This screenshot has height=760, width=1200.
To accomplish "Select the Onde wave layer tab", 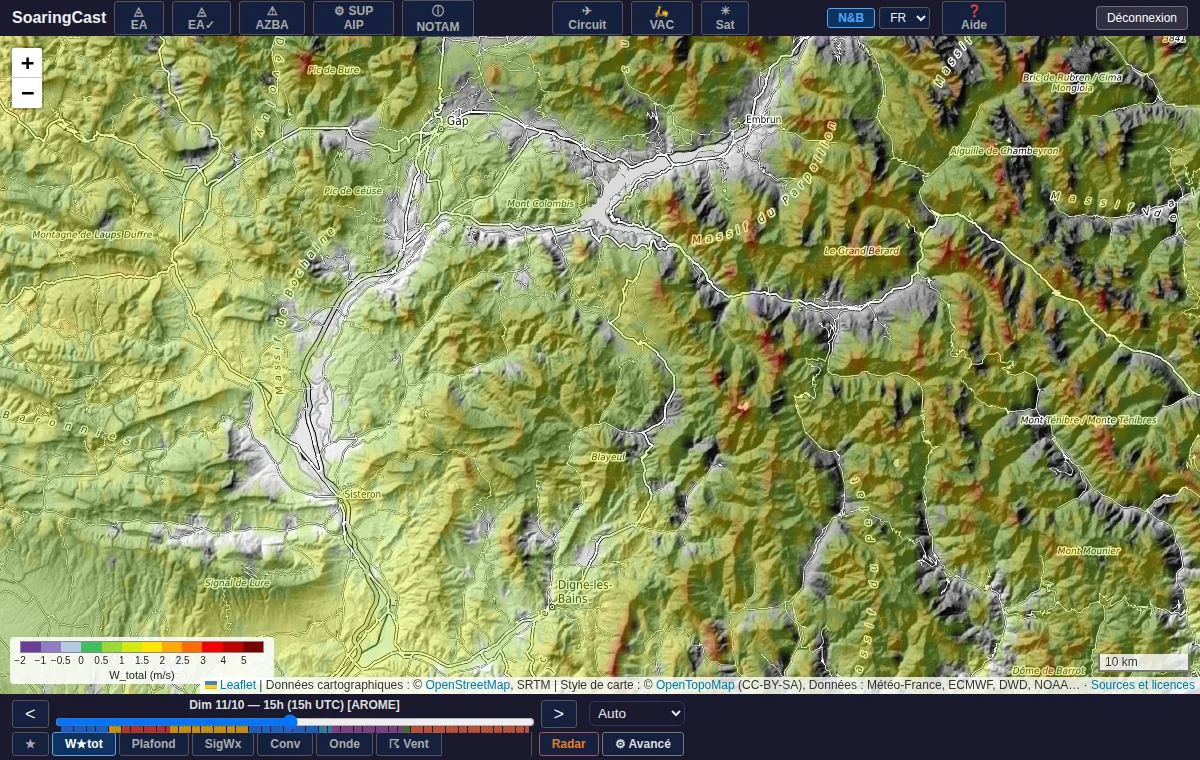I will tap(344, 744).
